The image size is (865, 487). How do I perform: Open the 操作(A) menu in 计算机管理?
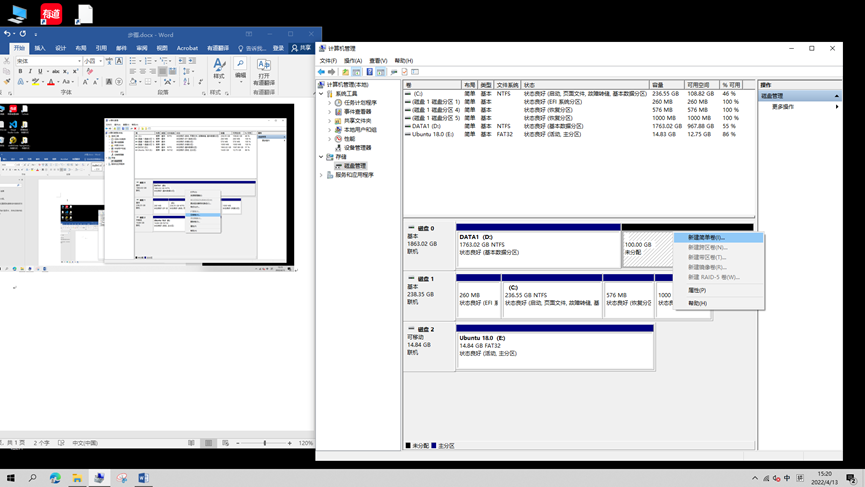click(x=353, y=61)
